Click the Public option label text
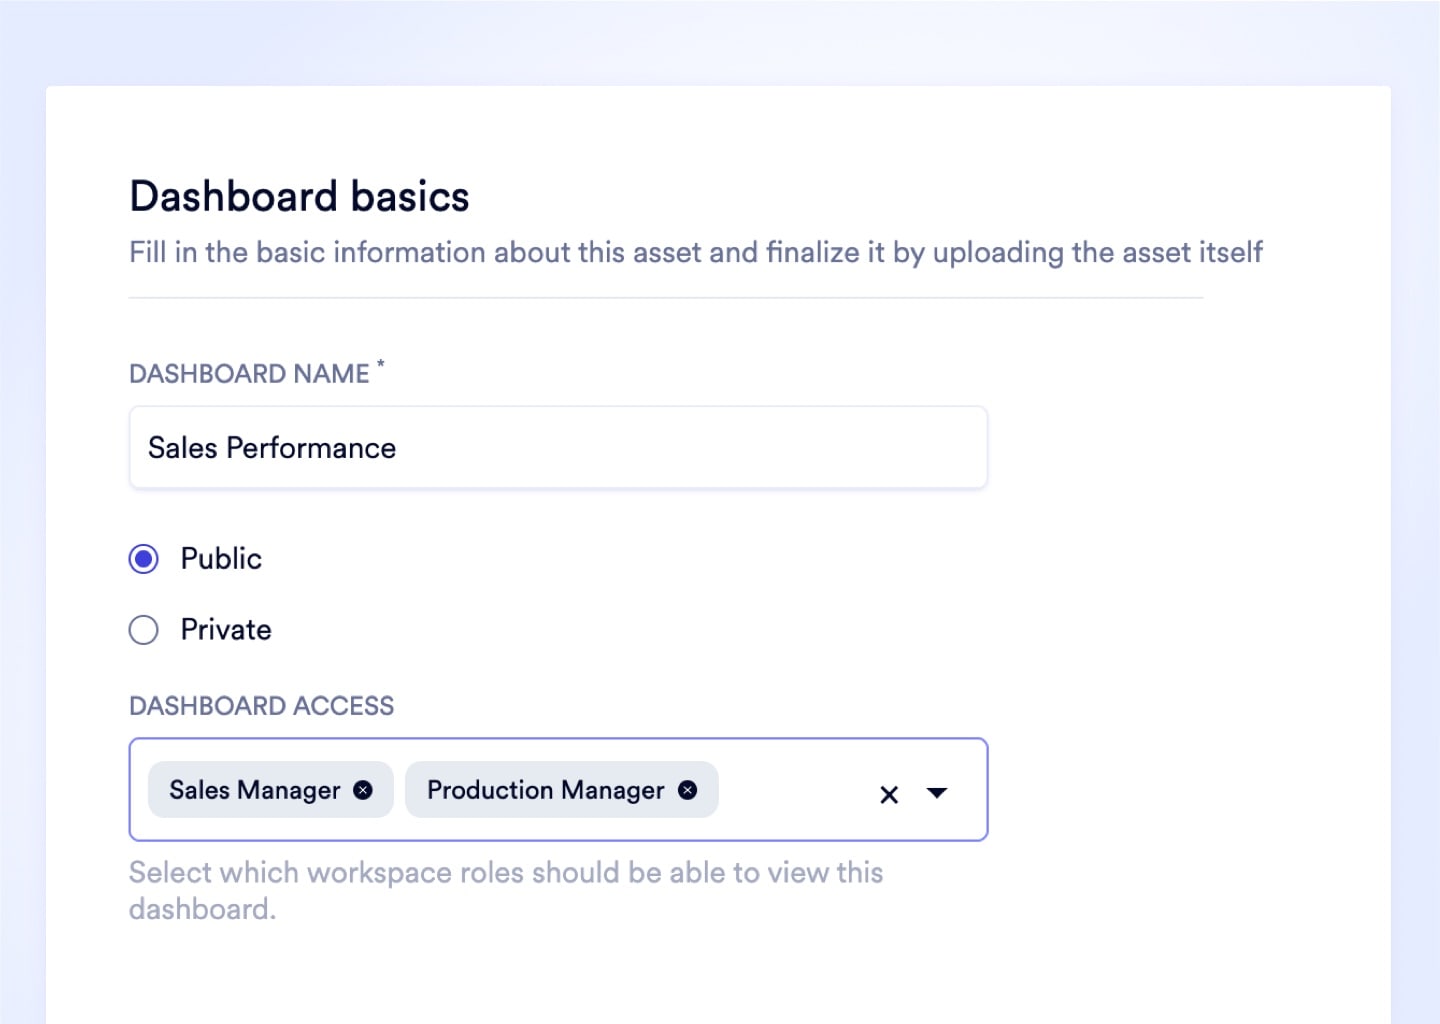1440x1024 pixels. pyautogui.click(x=221, y=559)
